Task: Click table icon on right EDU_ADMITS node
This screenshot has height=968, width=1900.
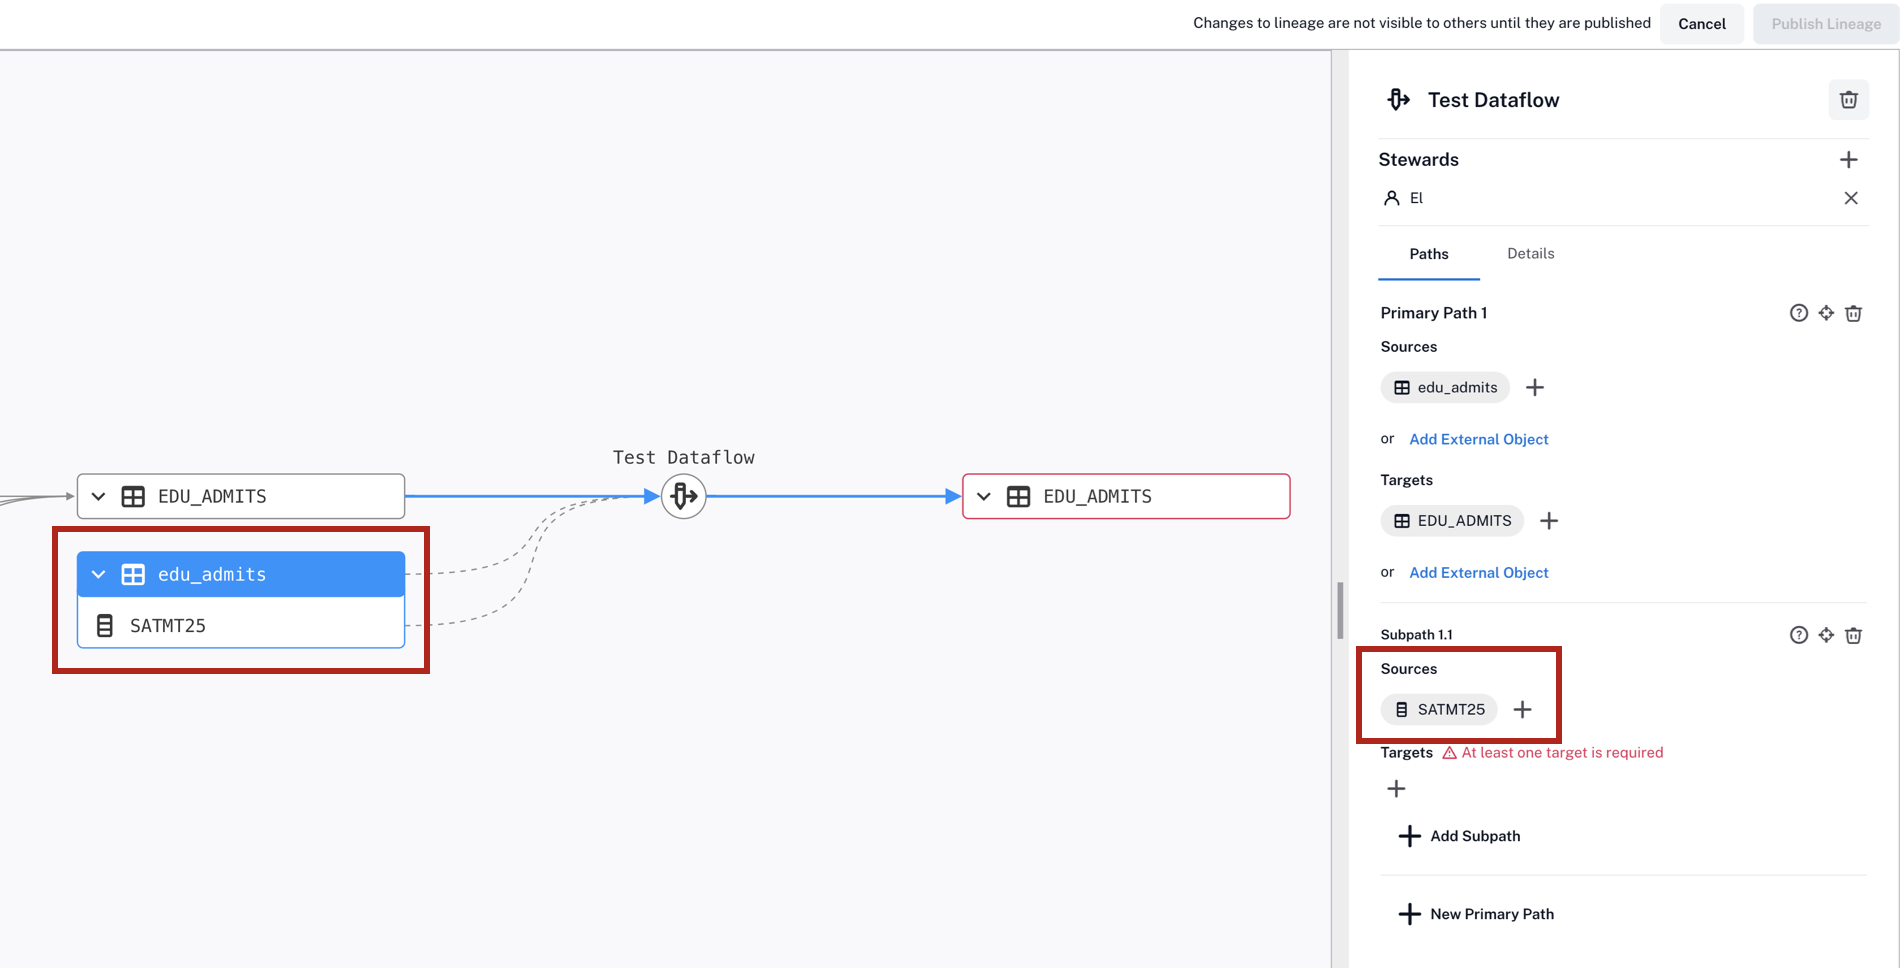Action: click(x=1018, y=496)
